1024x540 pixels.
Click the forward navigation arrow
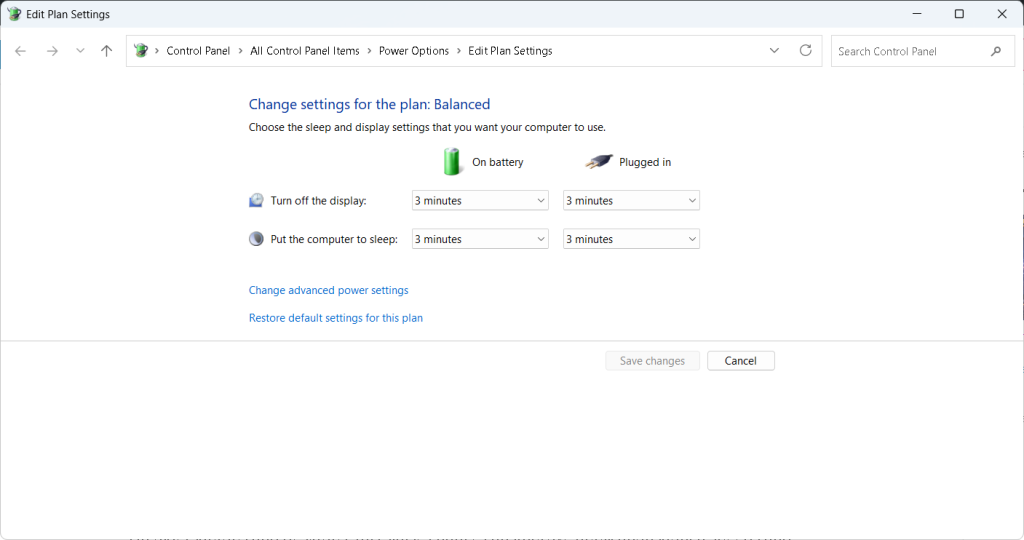pos(52,51)
